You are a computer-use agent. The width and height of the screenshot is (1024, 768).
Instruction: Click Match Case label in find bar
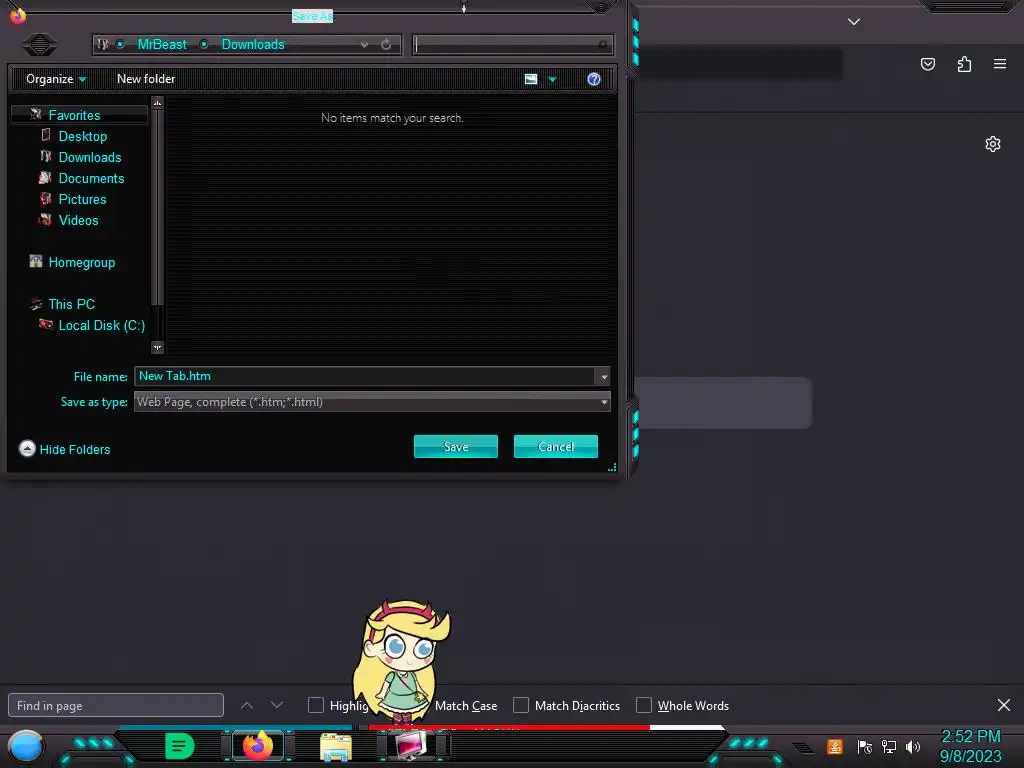click(x=466, y=706)
